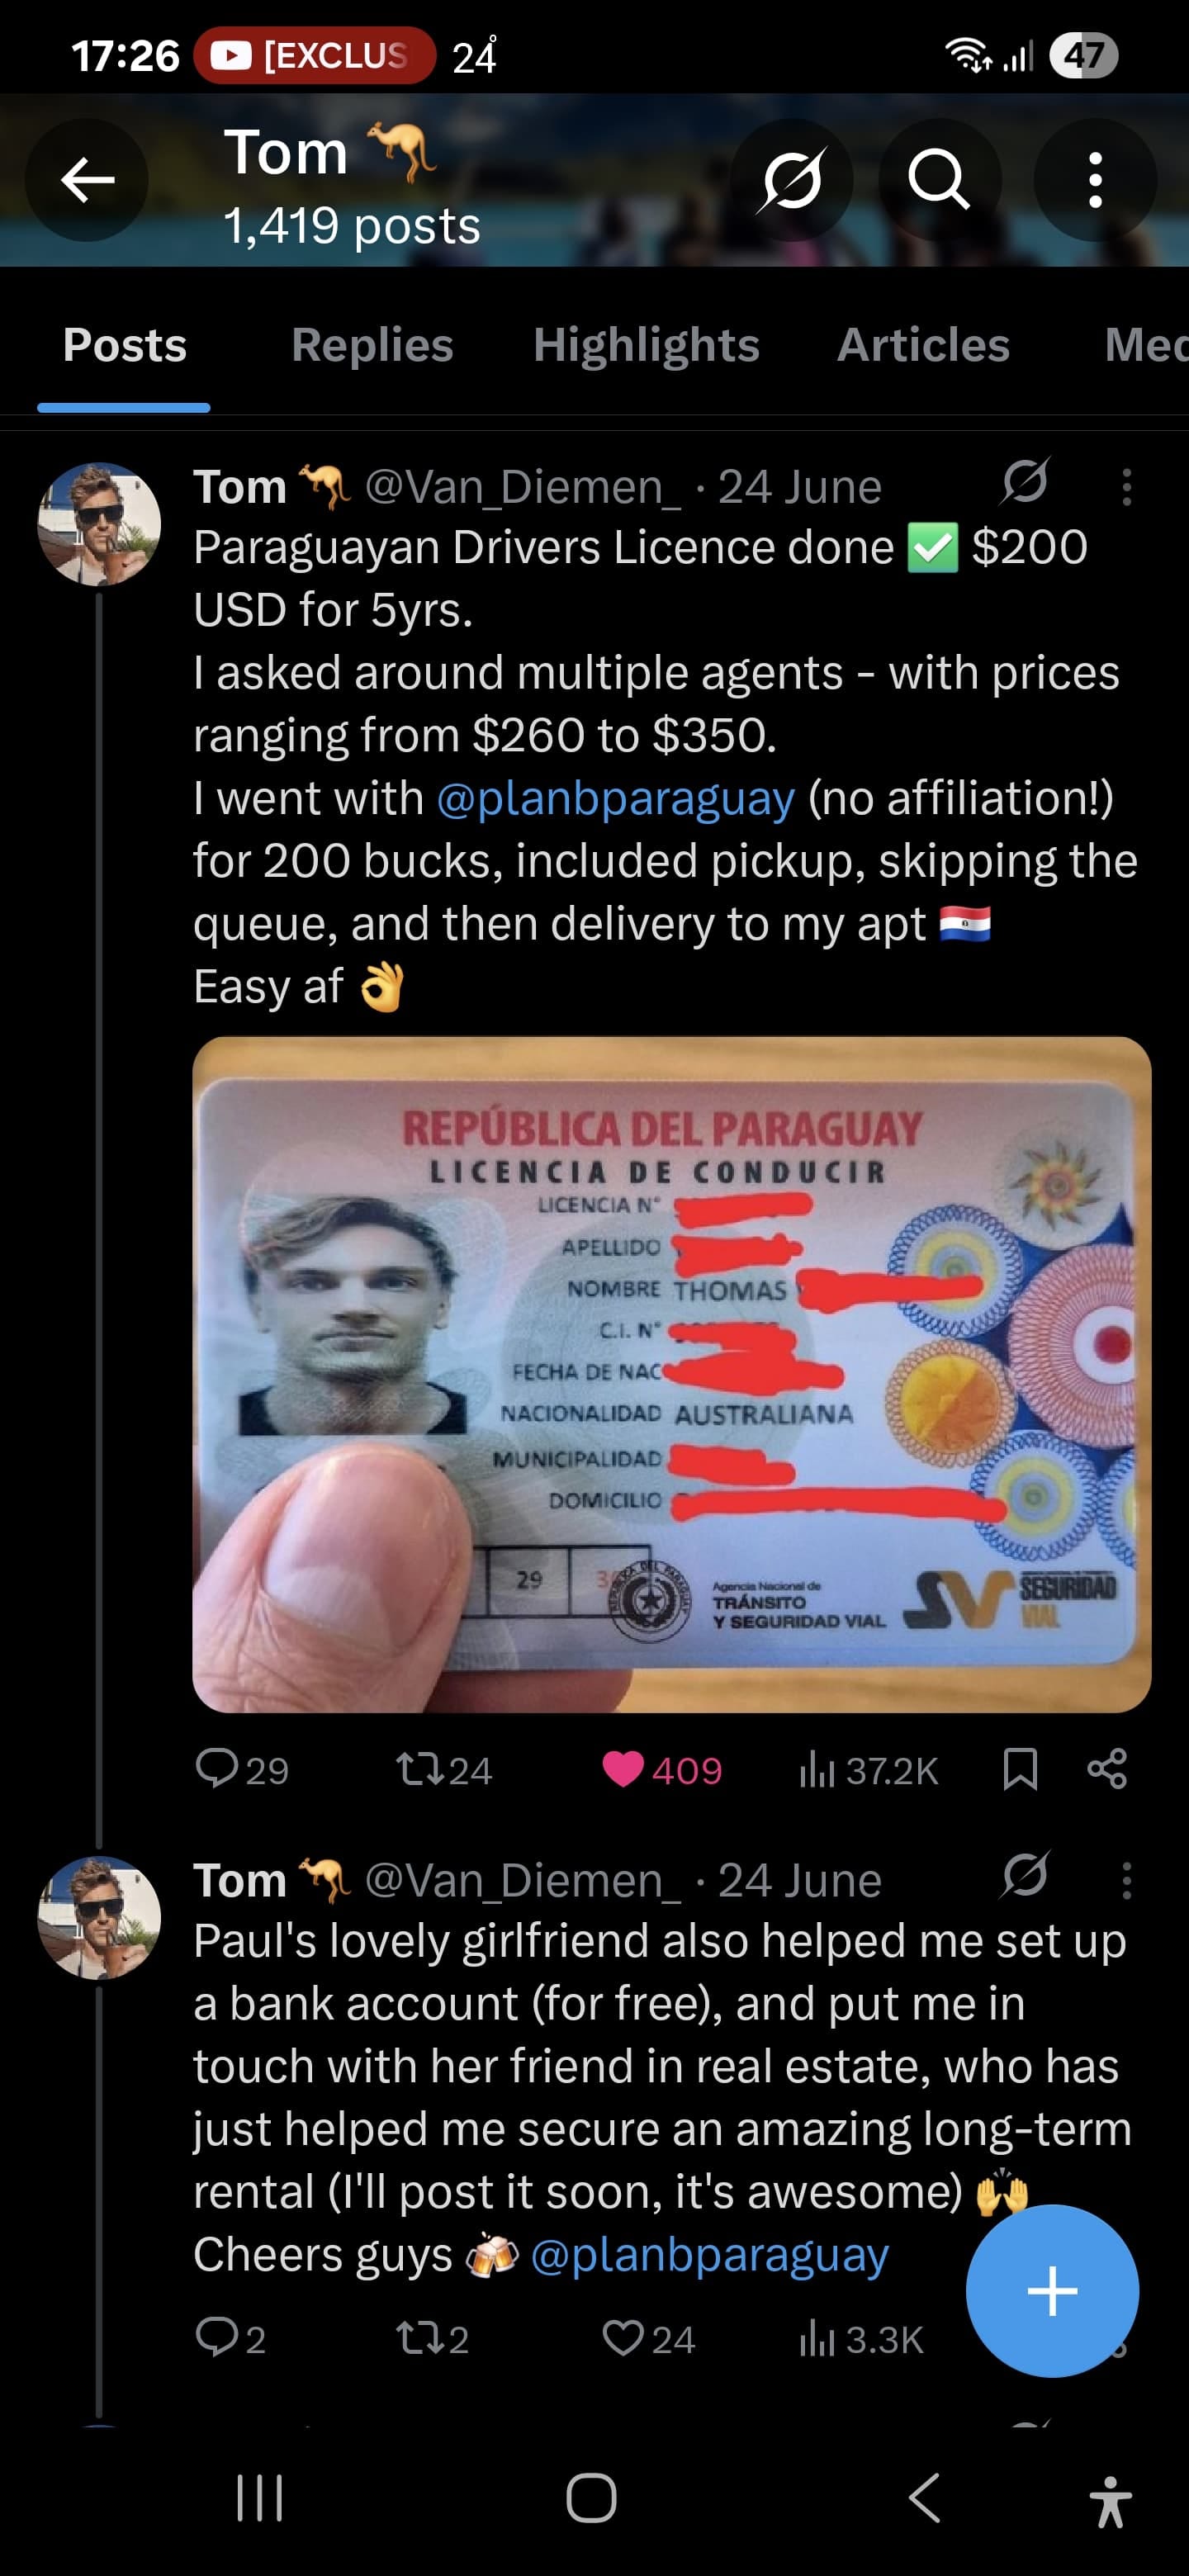Repost the post with 24 reposts

444,1769
